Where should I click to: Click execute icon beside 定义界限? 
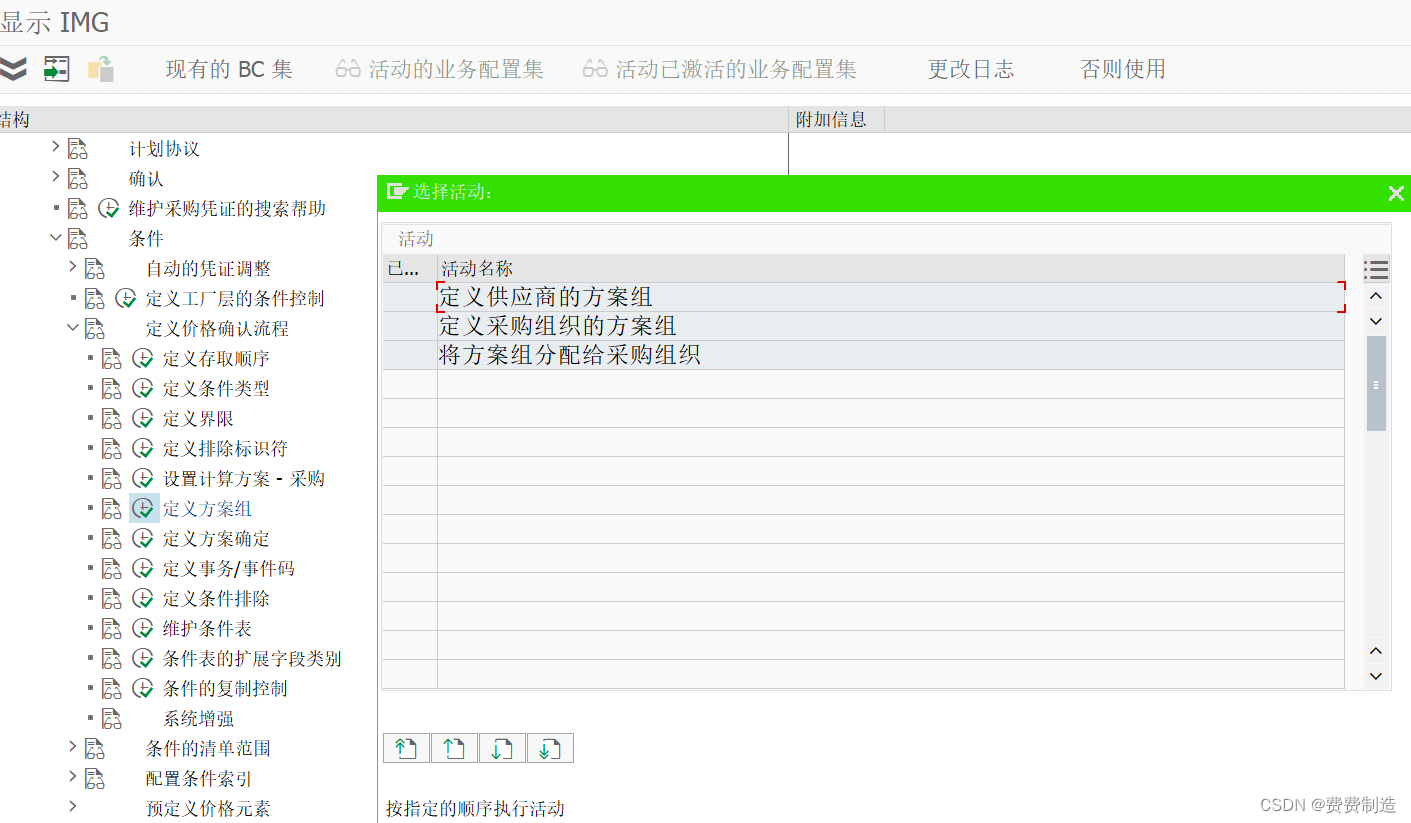point(143,419)
